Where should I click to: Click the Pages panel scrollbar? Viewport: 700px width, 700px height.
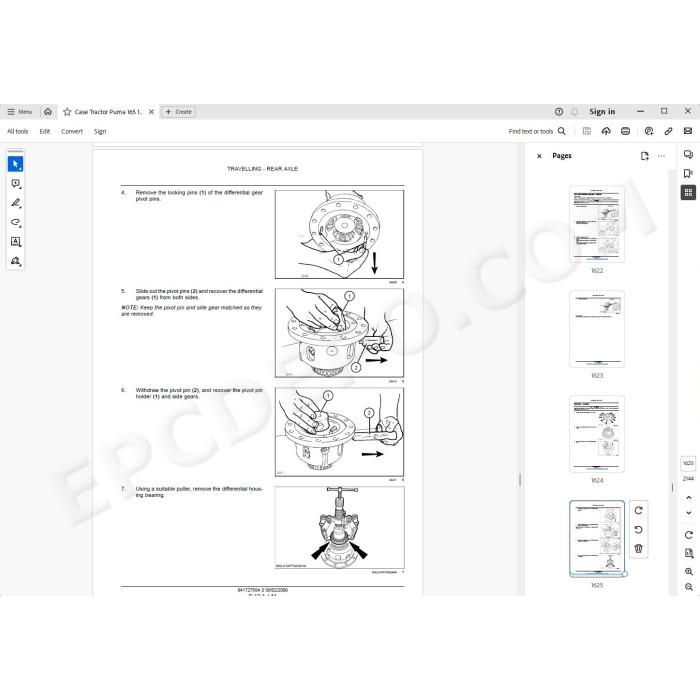click(672, 487)
